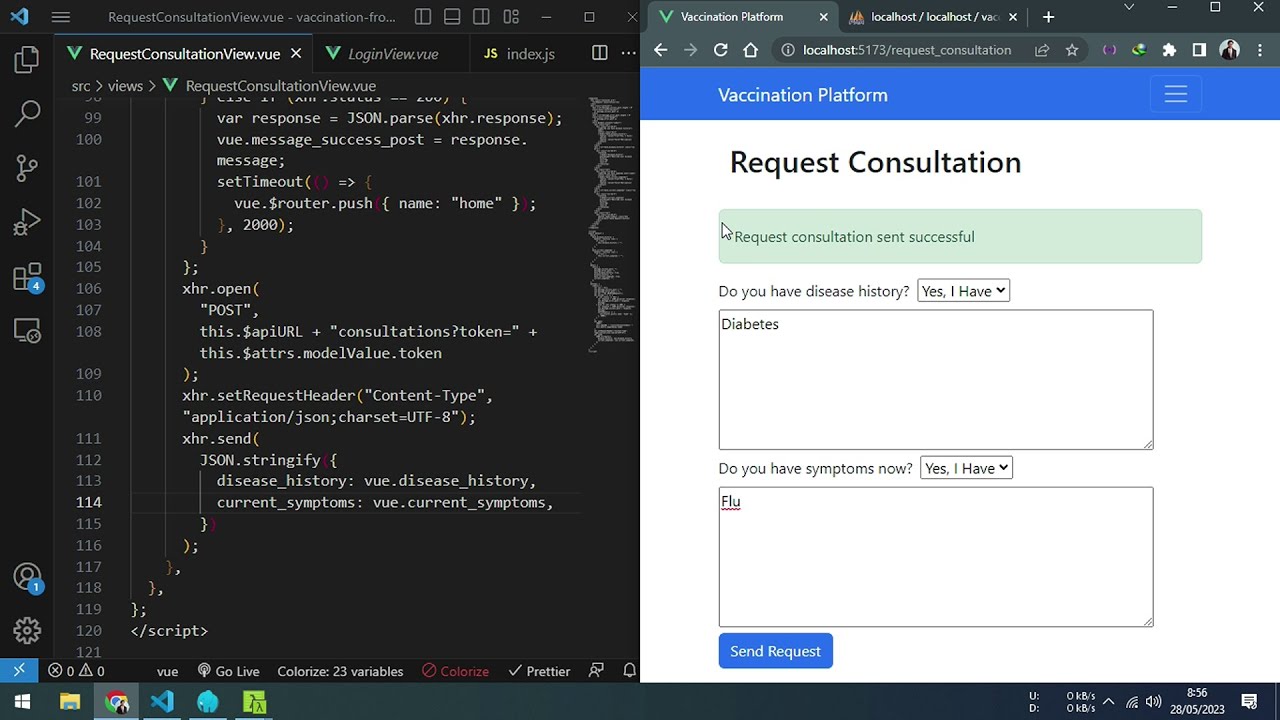Open the Chrome profile avatar
This screenshot has width=1280, height=720.
[x=1229, y=50]
